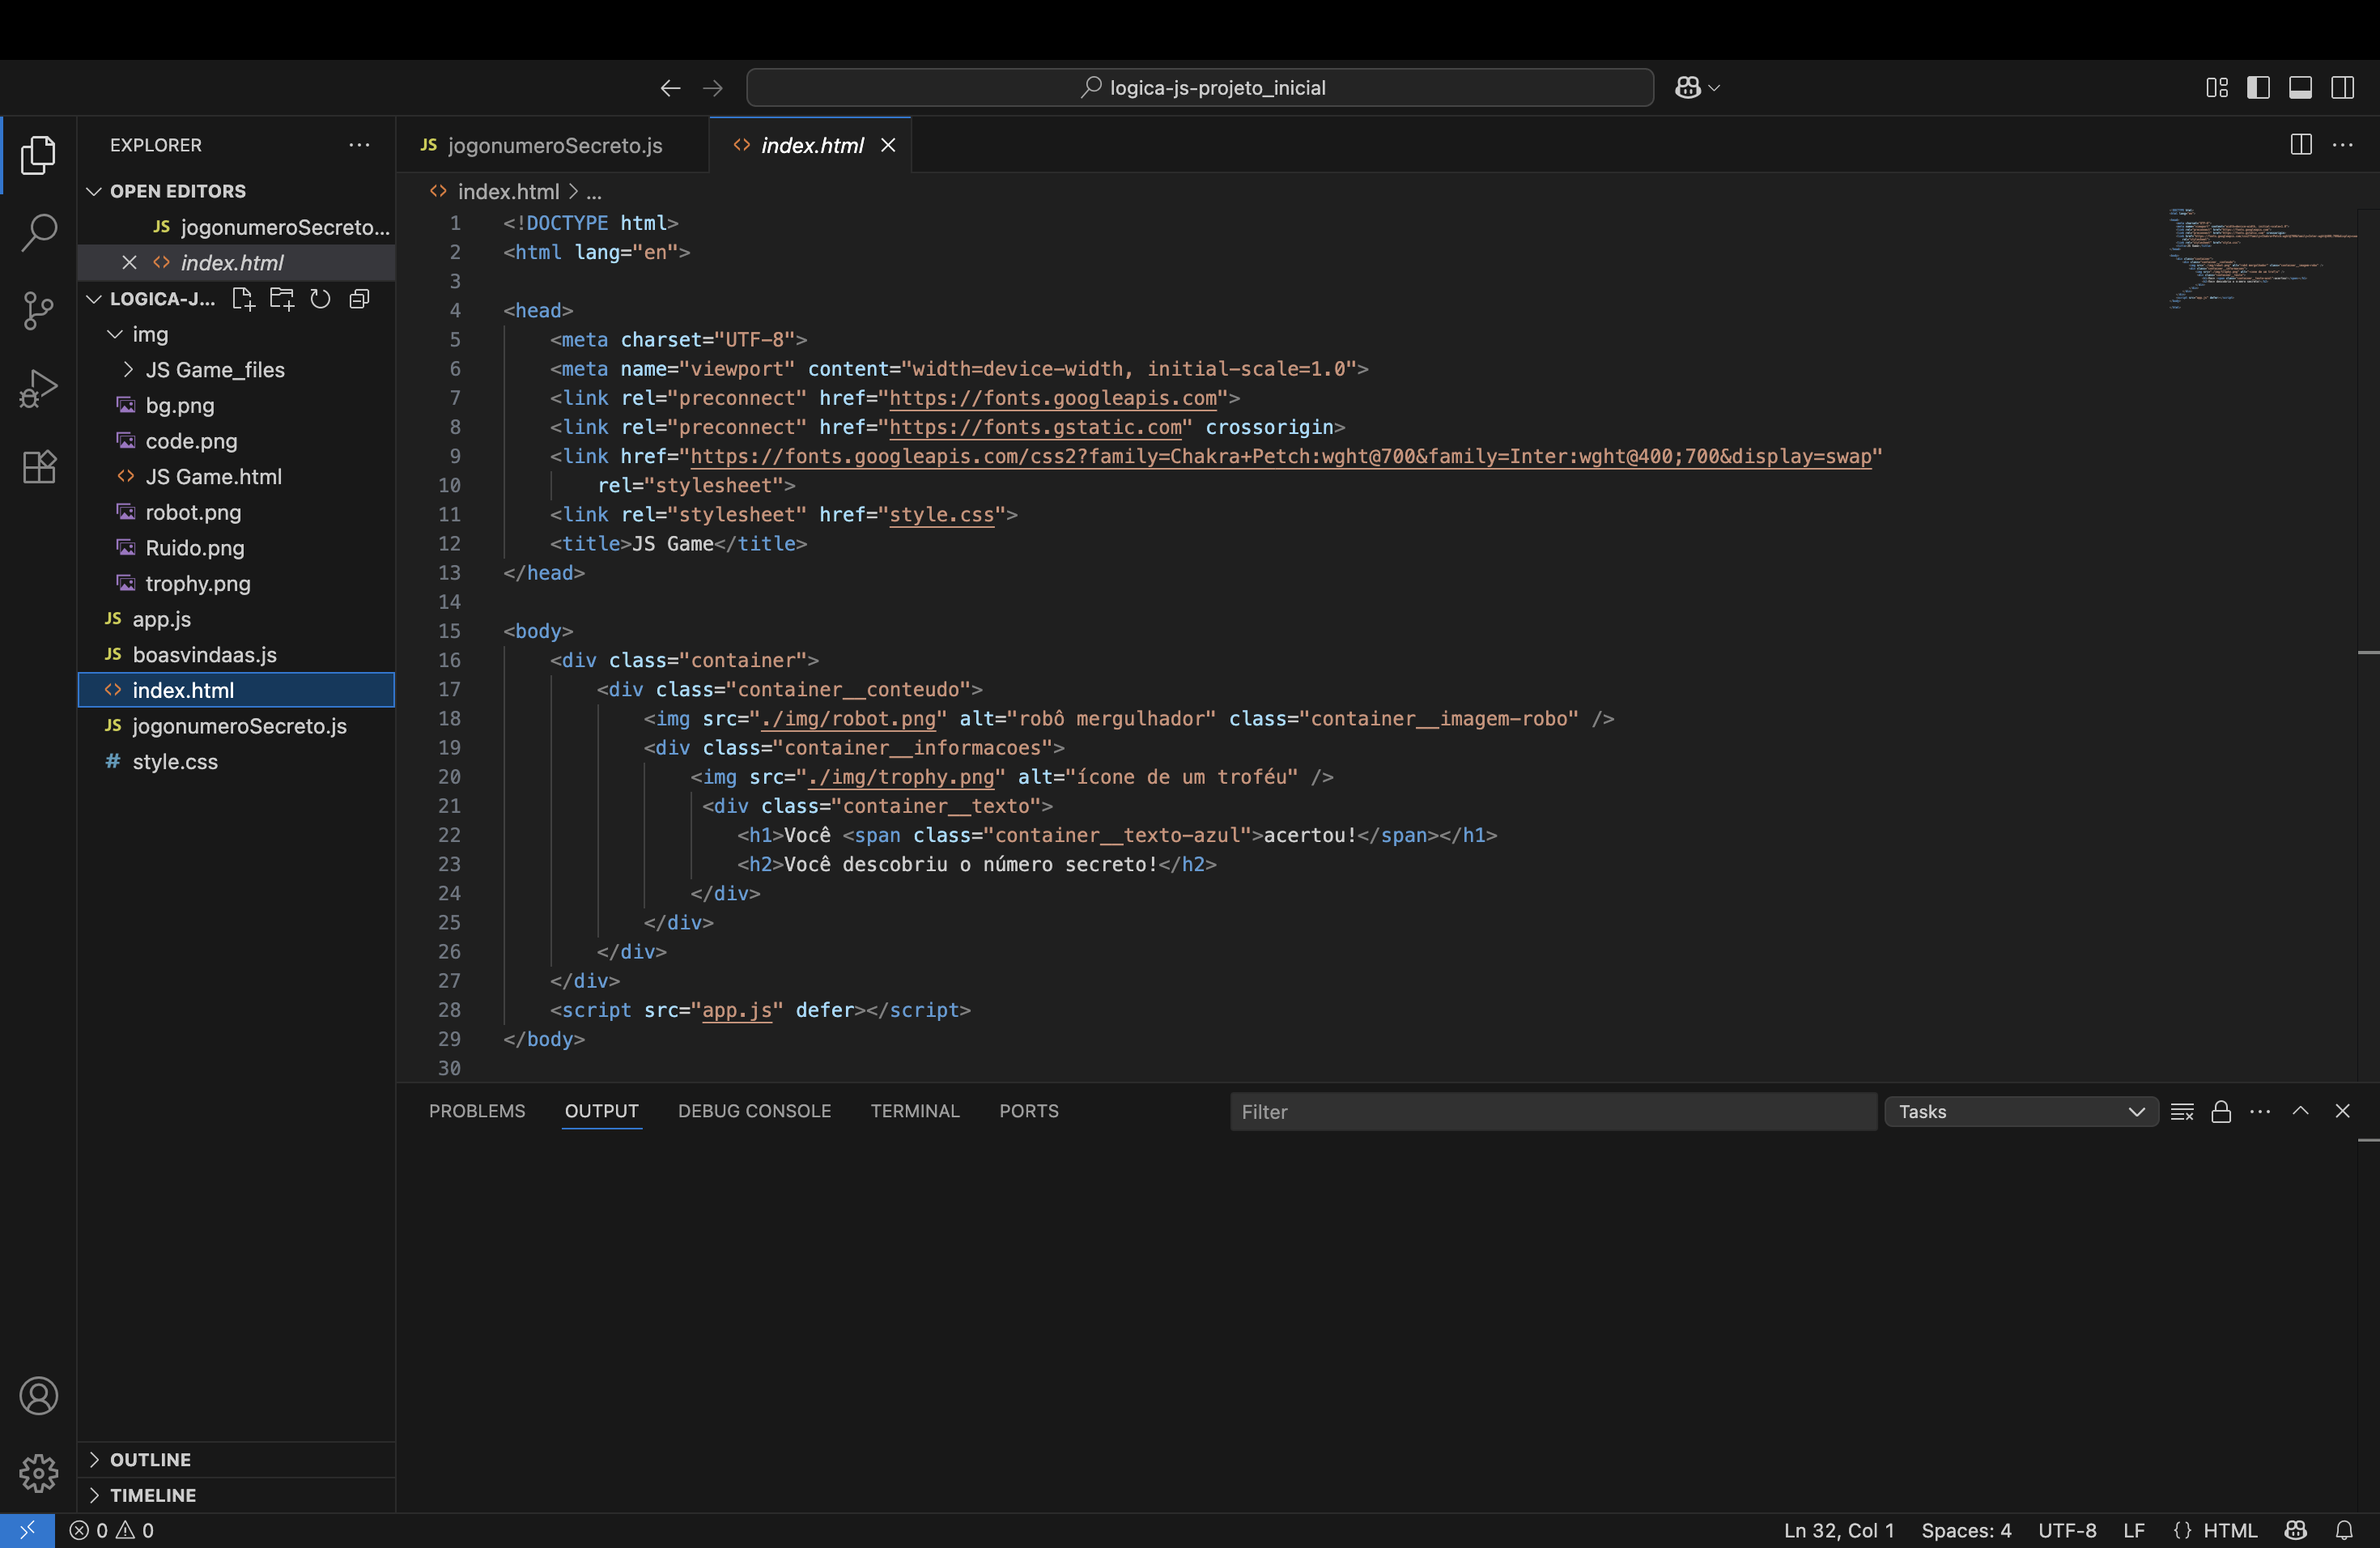Click the command center search box
The height and width of the screenshot is (1548, 2380).
[1200, 88]
